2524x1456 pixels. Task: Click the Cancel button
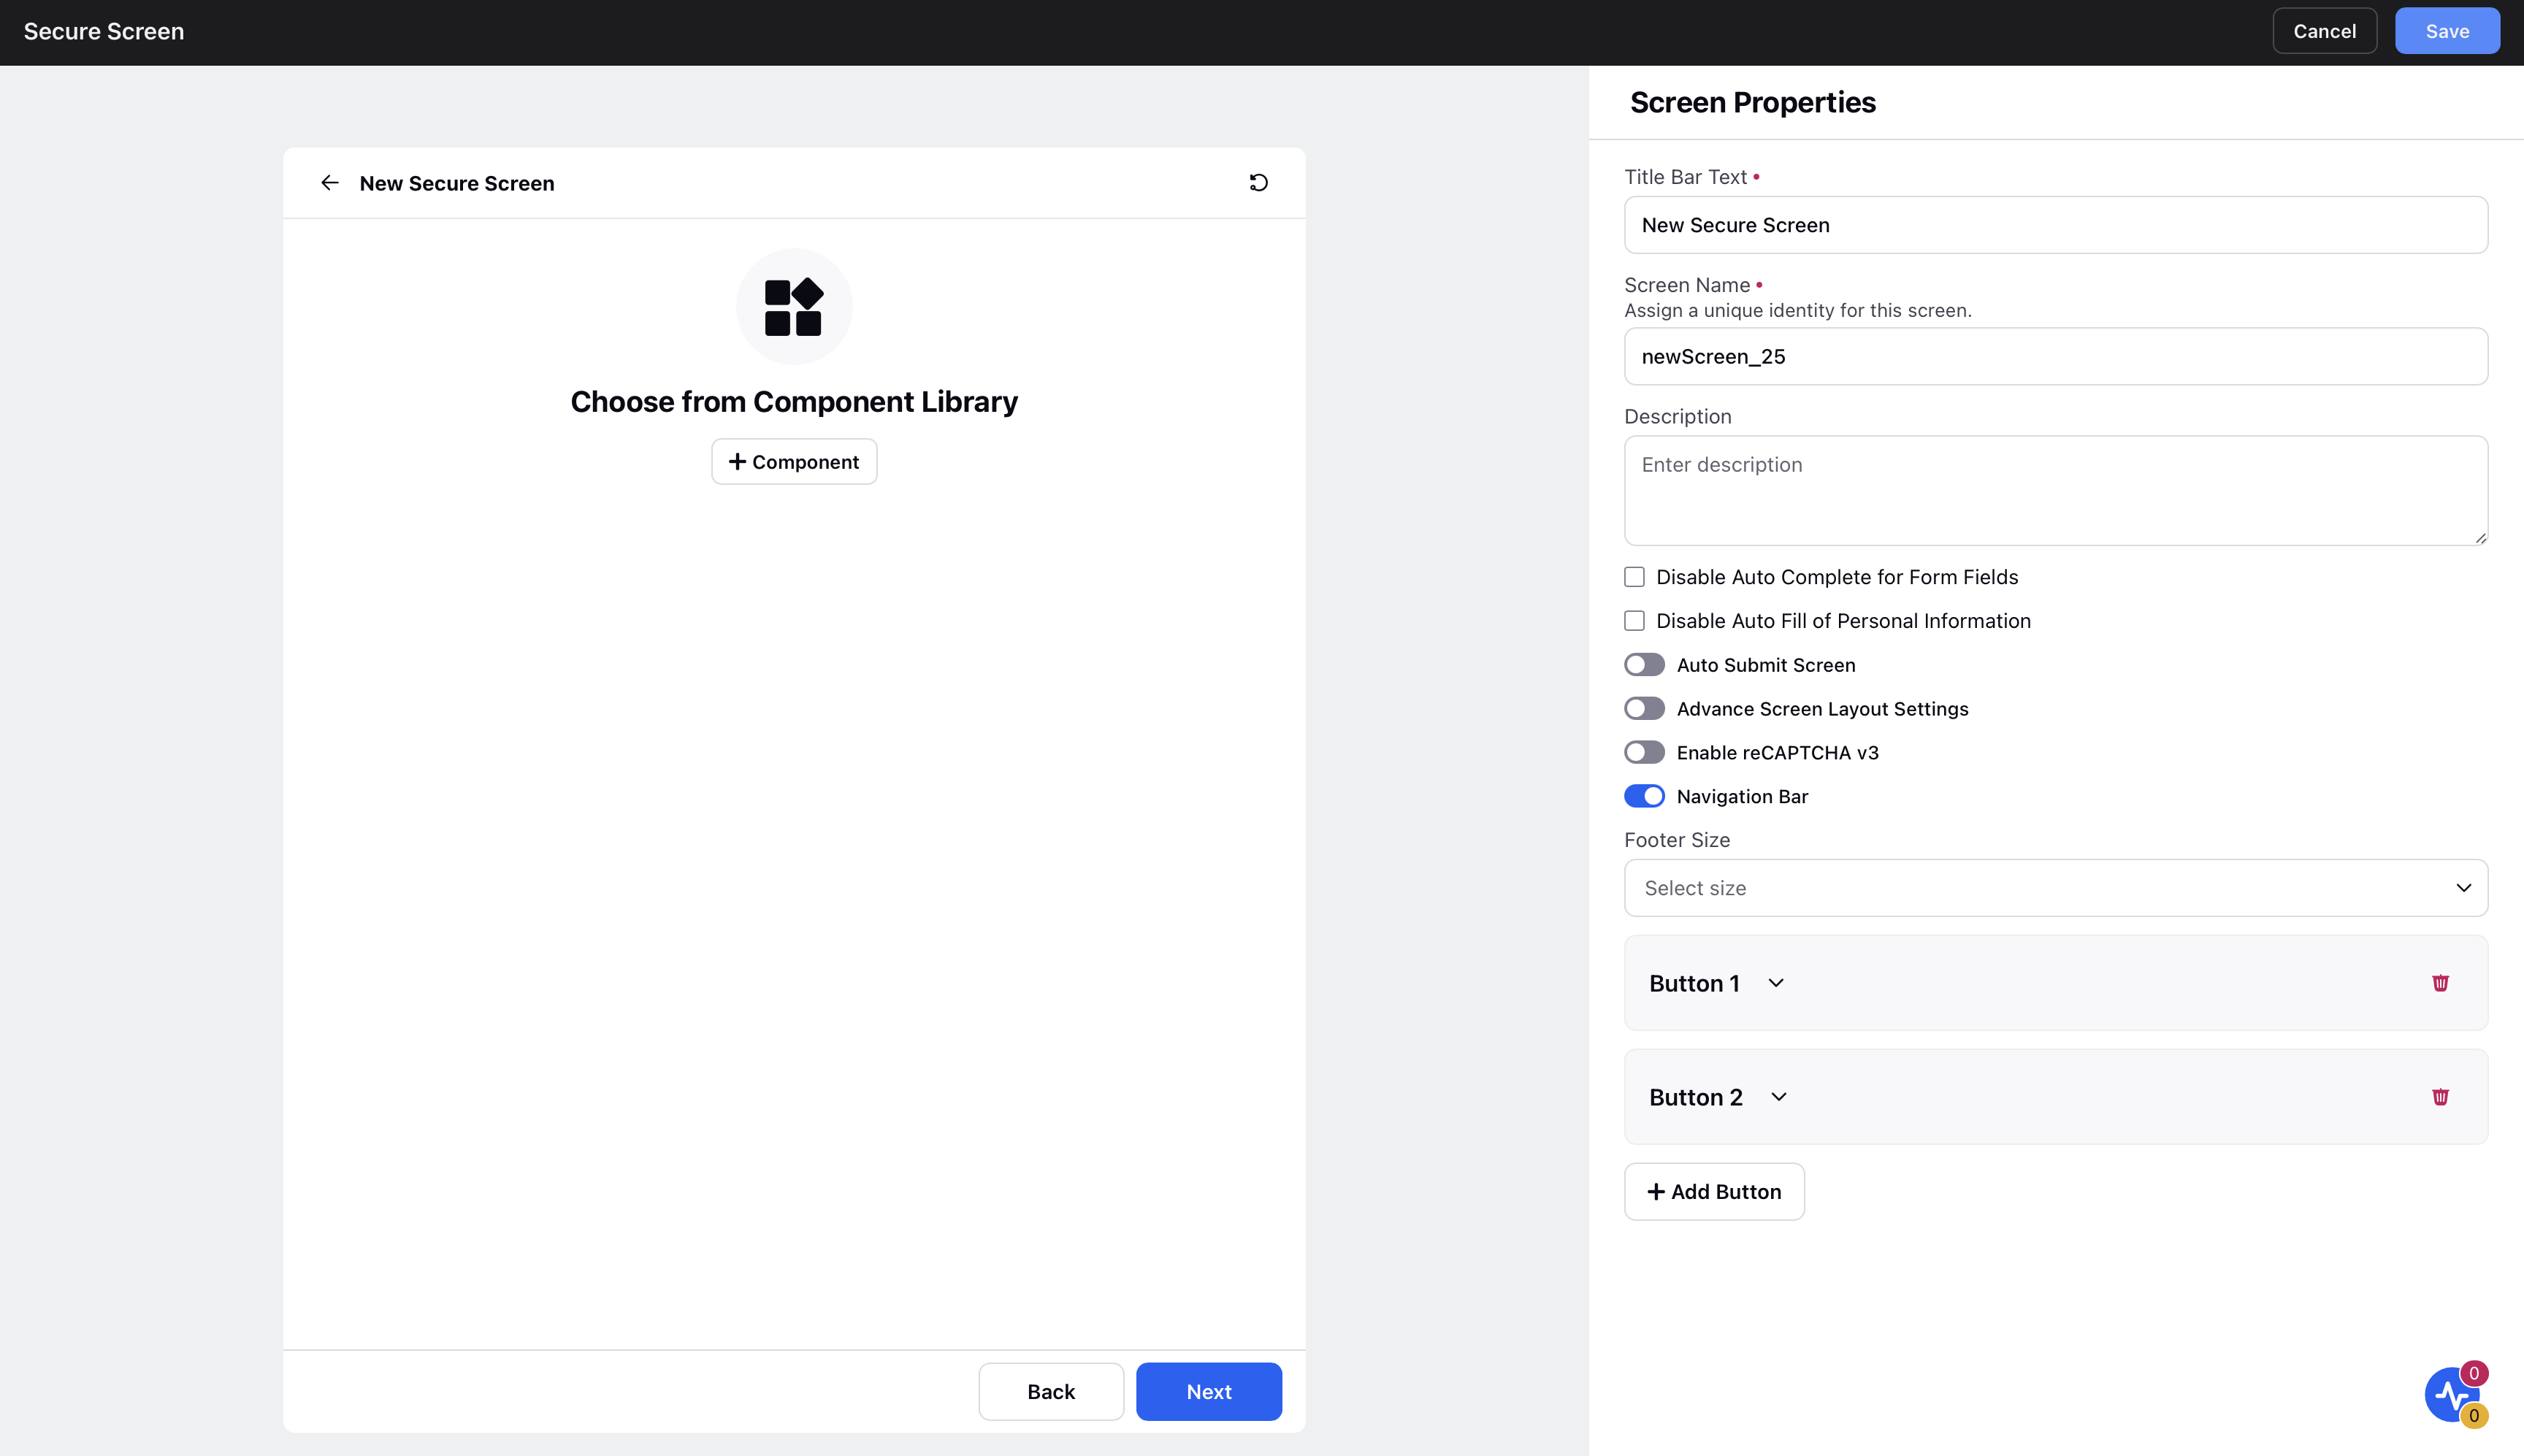coord(2324,31)
